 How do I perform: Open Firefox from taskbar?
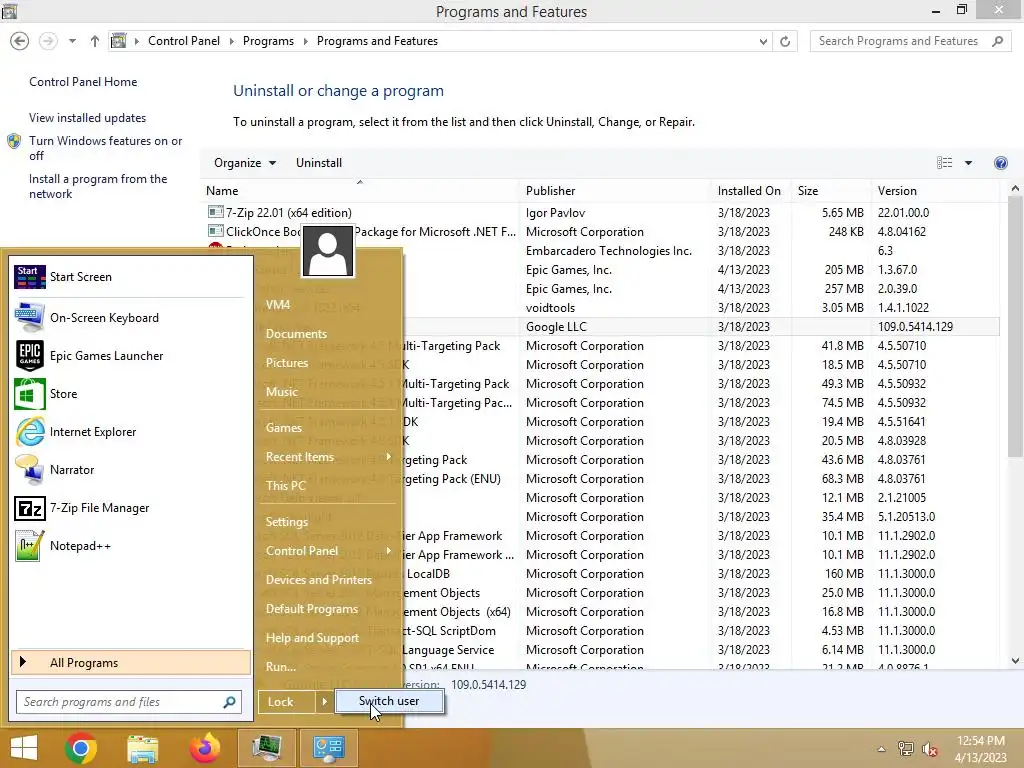click(x=204, y=748)
